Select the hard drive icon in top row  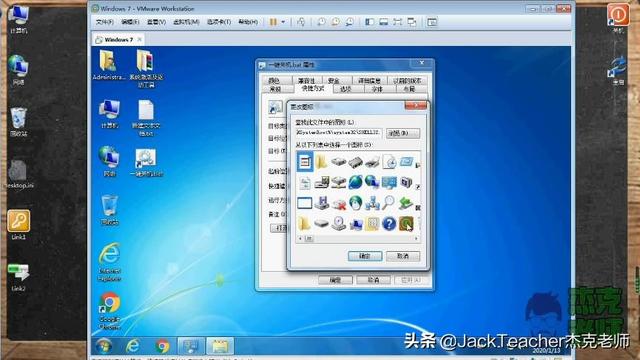(x=338, y=162)
